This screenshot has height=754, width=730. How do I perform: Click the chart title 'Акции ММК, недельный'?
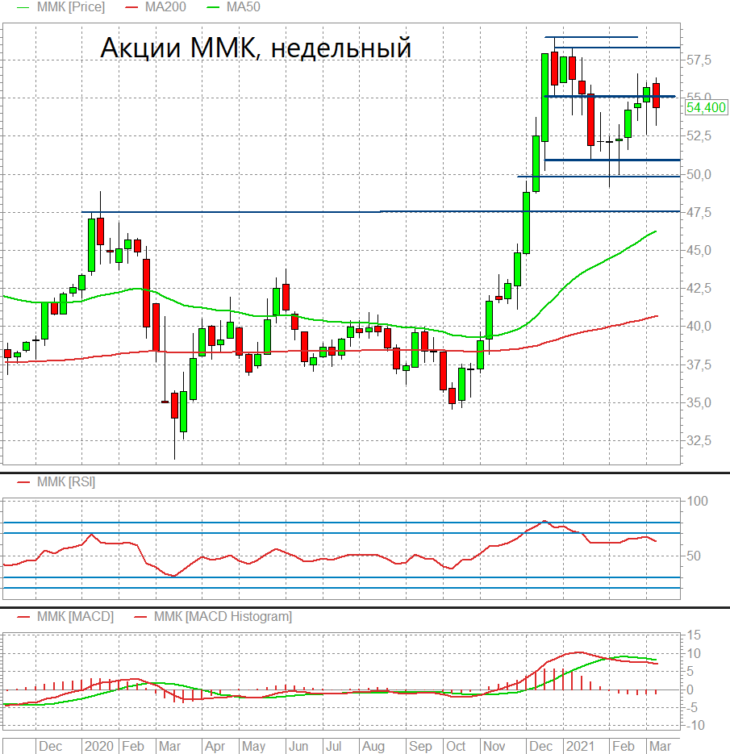point(256,48)
